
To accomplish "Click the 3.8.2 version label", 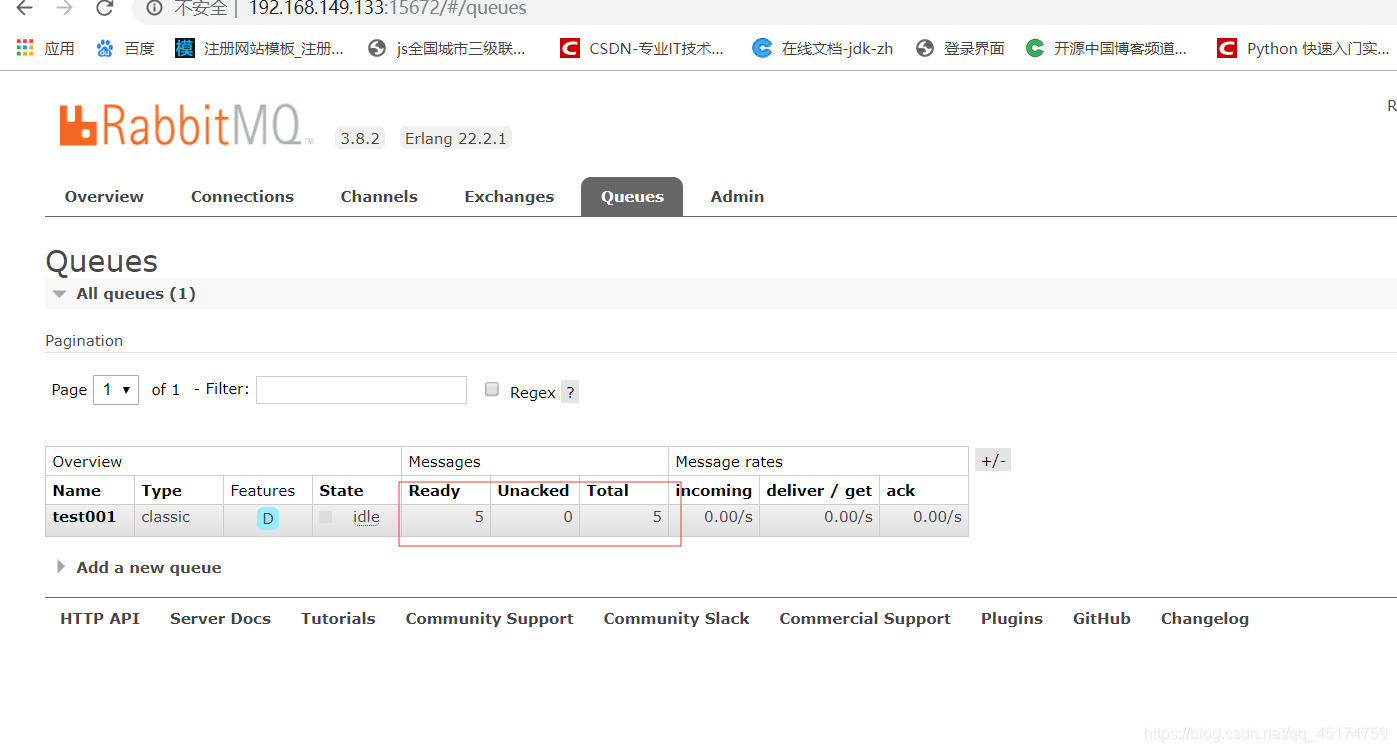I will click(360, 139).
